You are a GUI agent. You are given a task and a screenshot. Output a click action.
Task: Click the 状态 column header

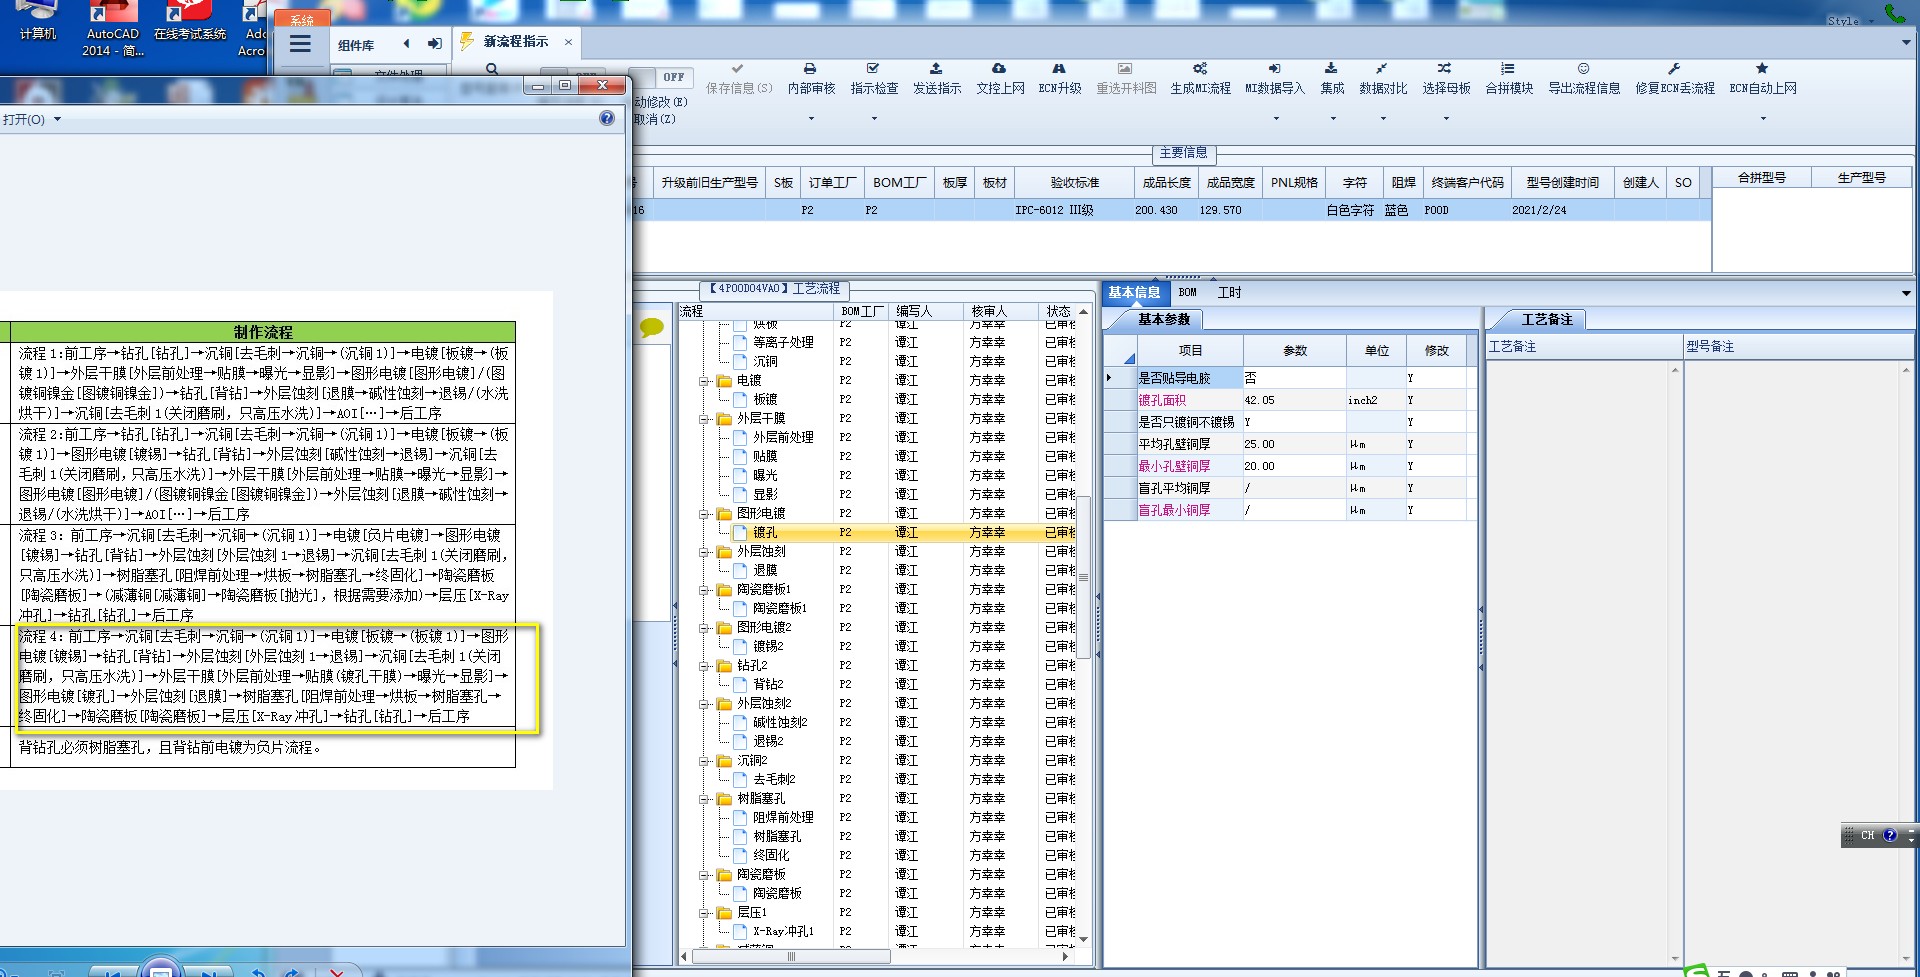click(x=1058, y=312)
